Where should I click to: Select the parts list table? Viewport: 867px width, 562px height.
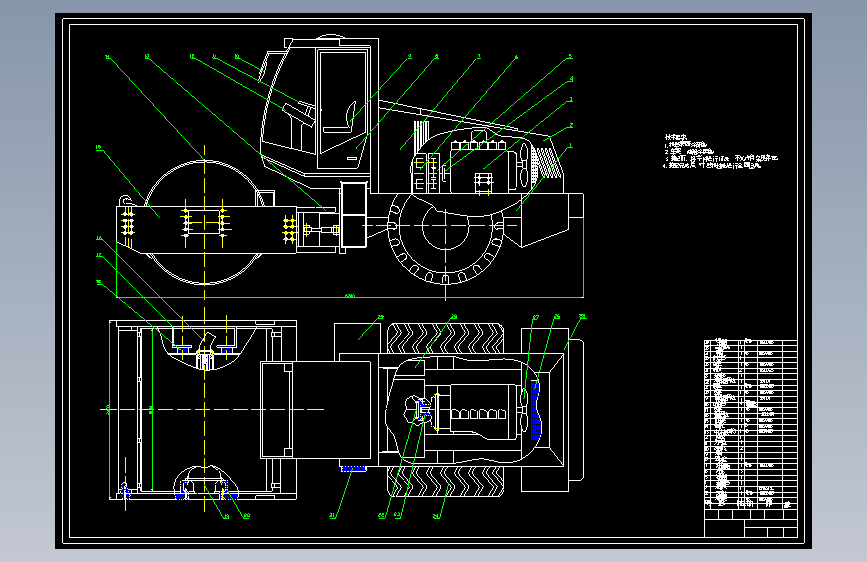(x=750, y=425)
